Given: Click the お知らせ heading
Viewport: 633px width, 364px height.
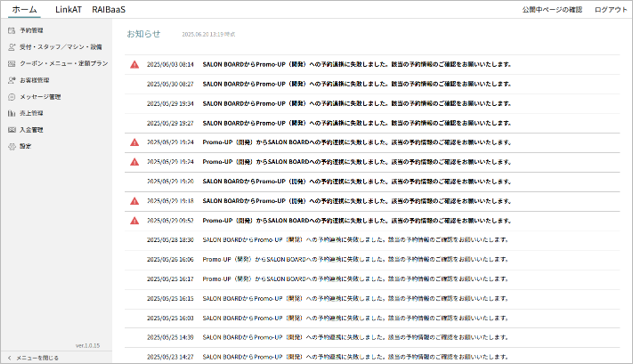Looking at the screenshot, I should click(x=143, y=34).
